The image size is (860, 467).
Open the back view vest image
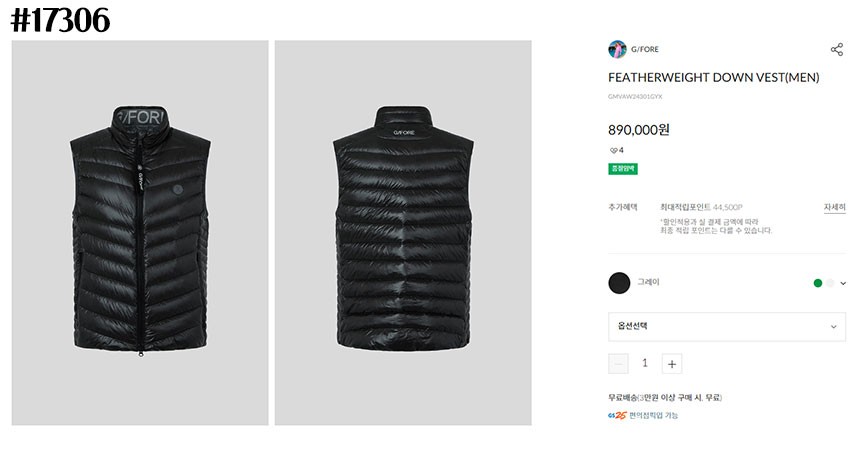point(403,232)
